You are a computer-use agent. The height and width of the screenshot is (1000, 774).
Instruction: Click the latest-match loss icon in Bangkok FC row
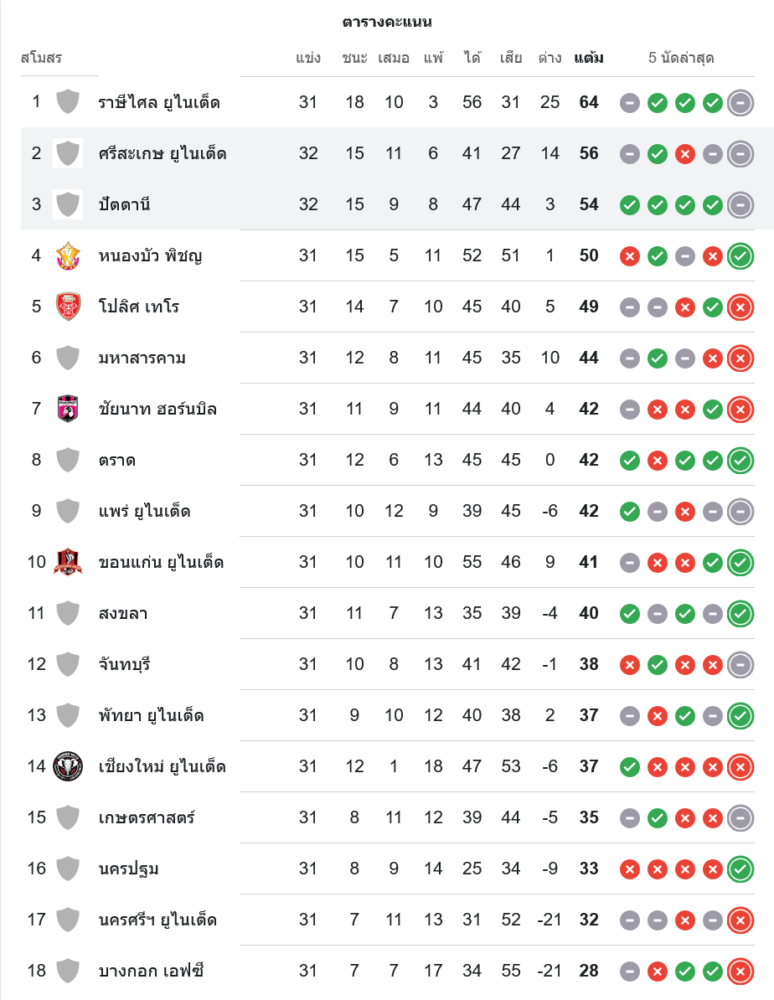[740, 971]
